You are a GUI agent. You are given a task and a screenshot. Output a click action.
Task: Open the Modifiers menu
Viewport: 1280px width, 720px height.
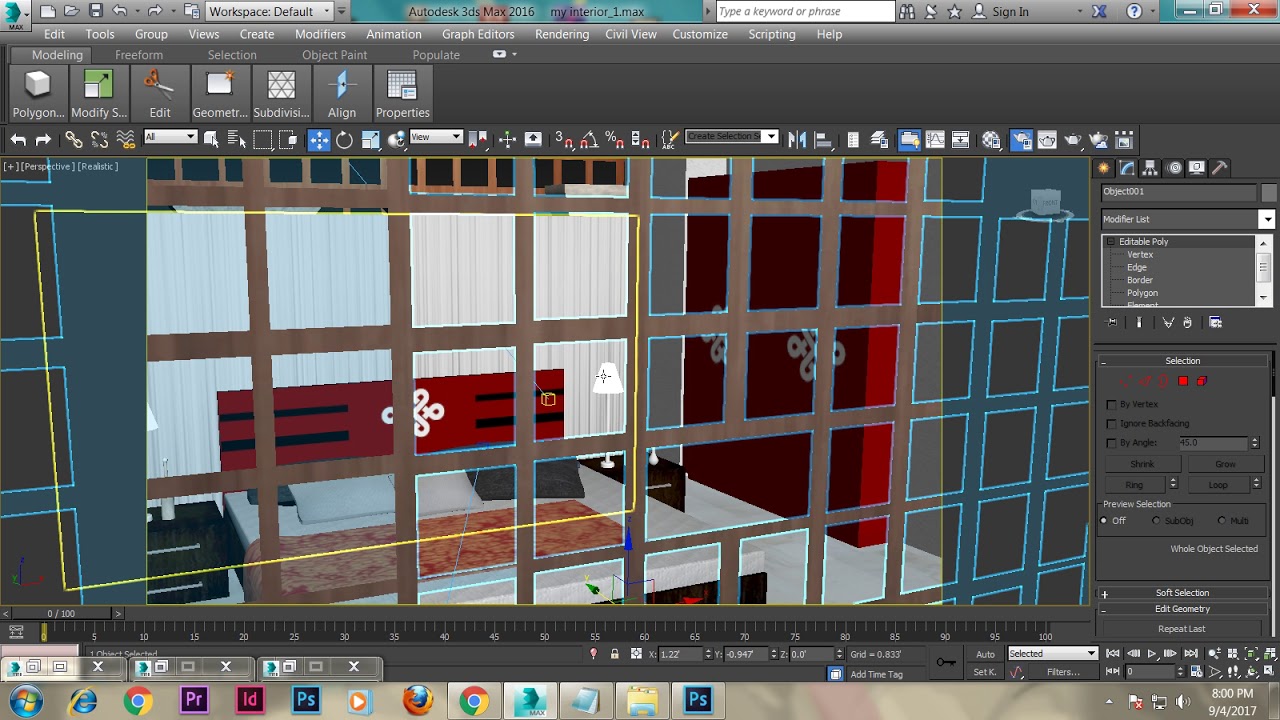click(x=320, y=34)
